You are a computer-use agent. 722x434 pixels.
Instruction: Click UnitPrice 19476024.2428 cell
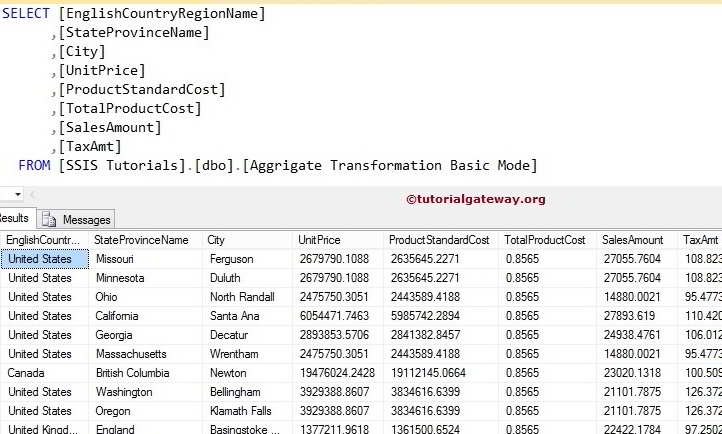(x=337, y=373)
